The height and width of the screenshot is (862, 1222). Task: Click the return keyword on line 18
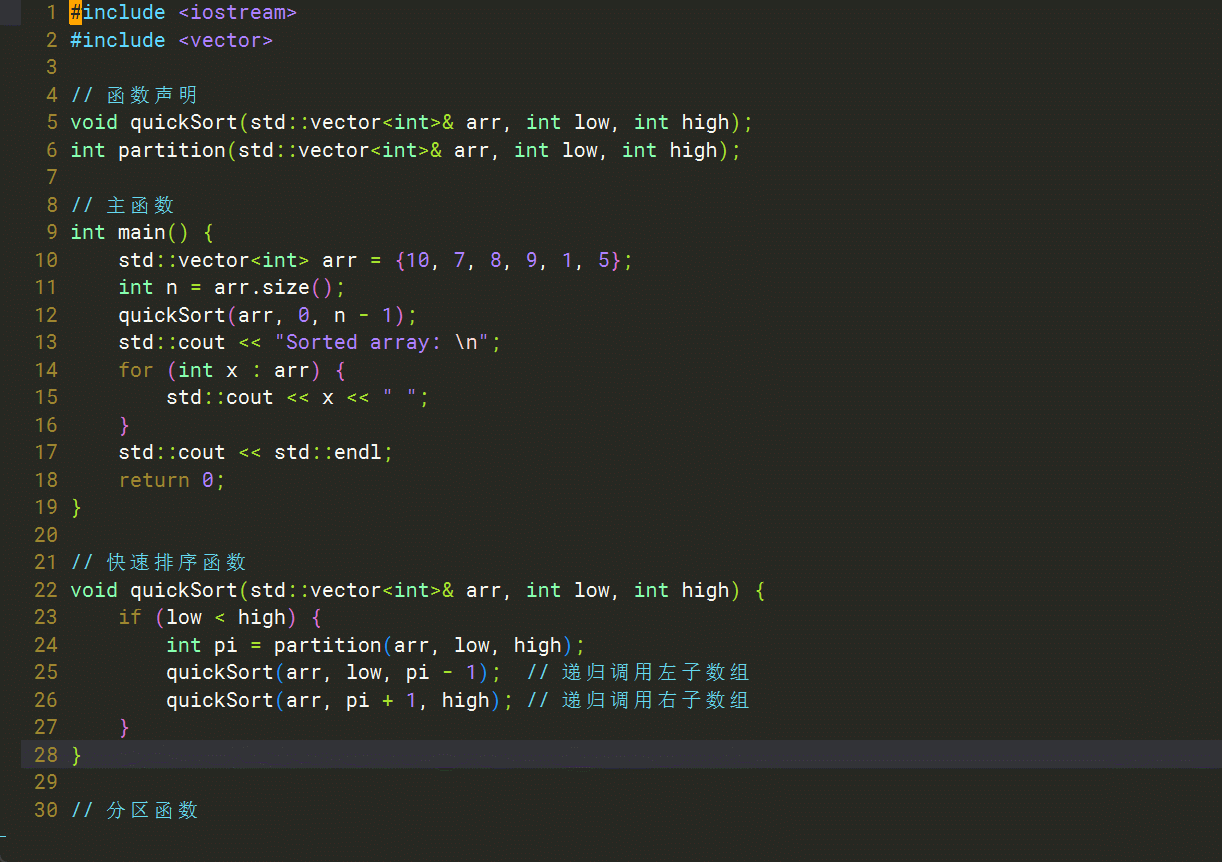[x=154, y=481]
